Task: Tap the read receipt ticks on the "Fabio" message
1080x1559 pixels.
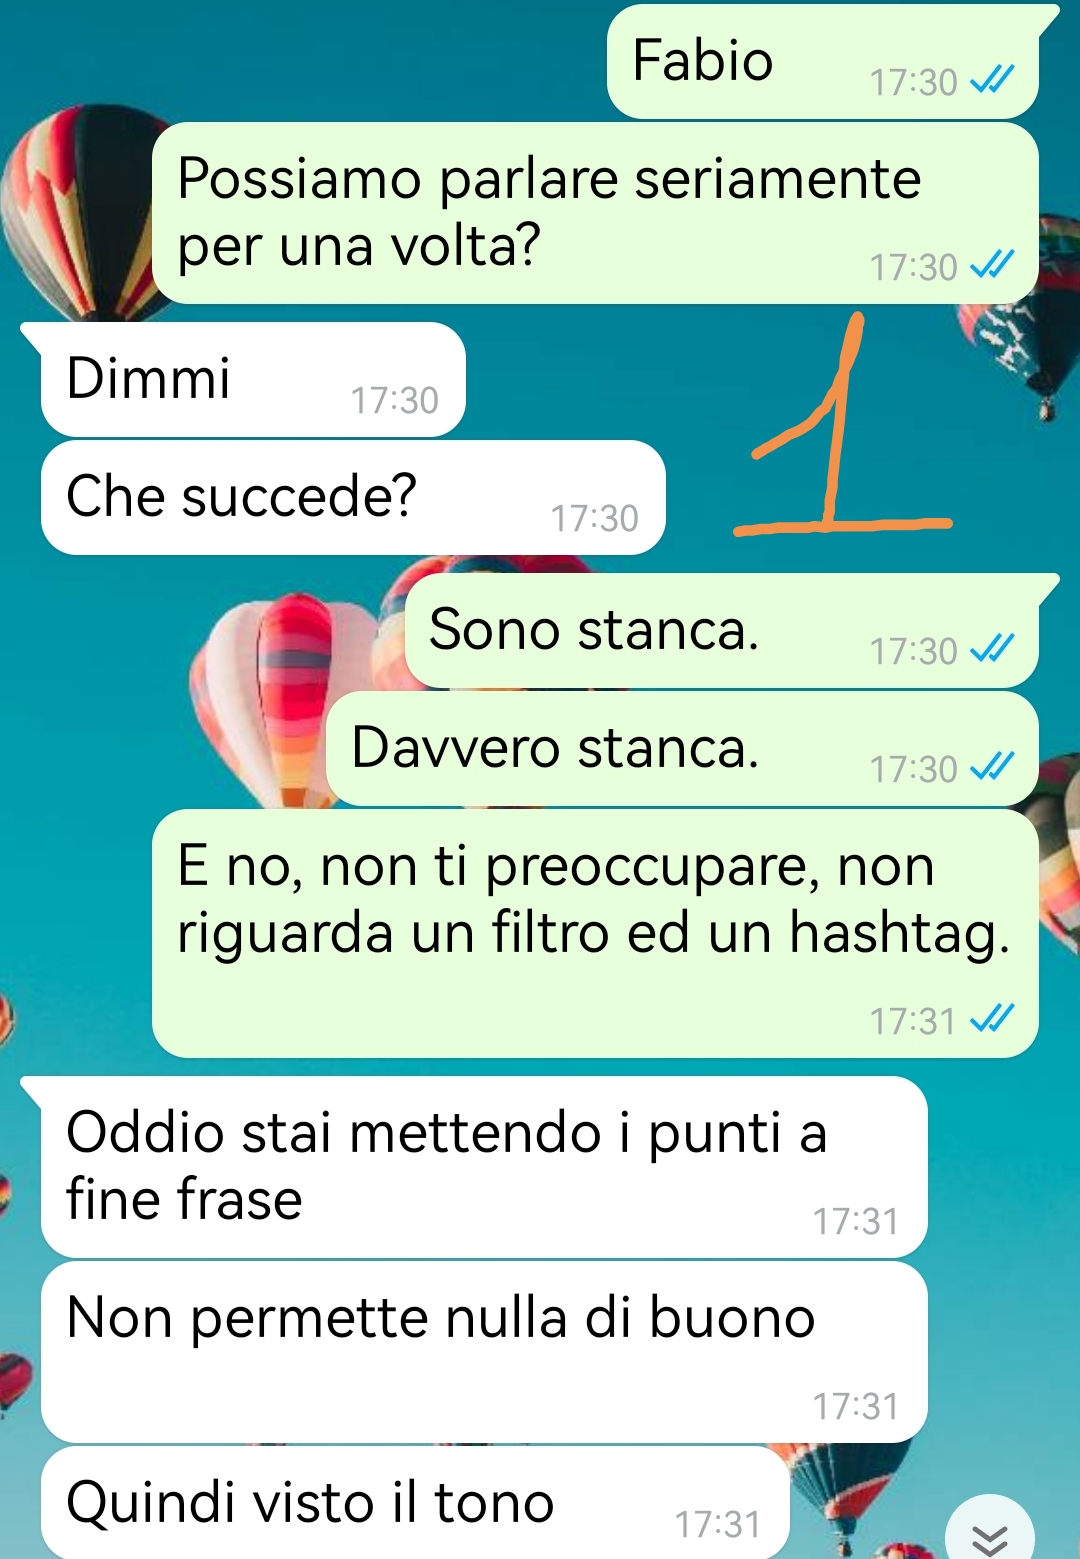Action: pos(992,80)
